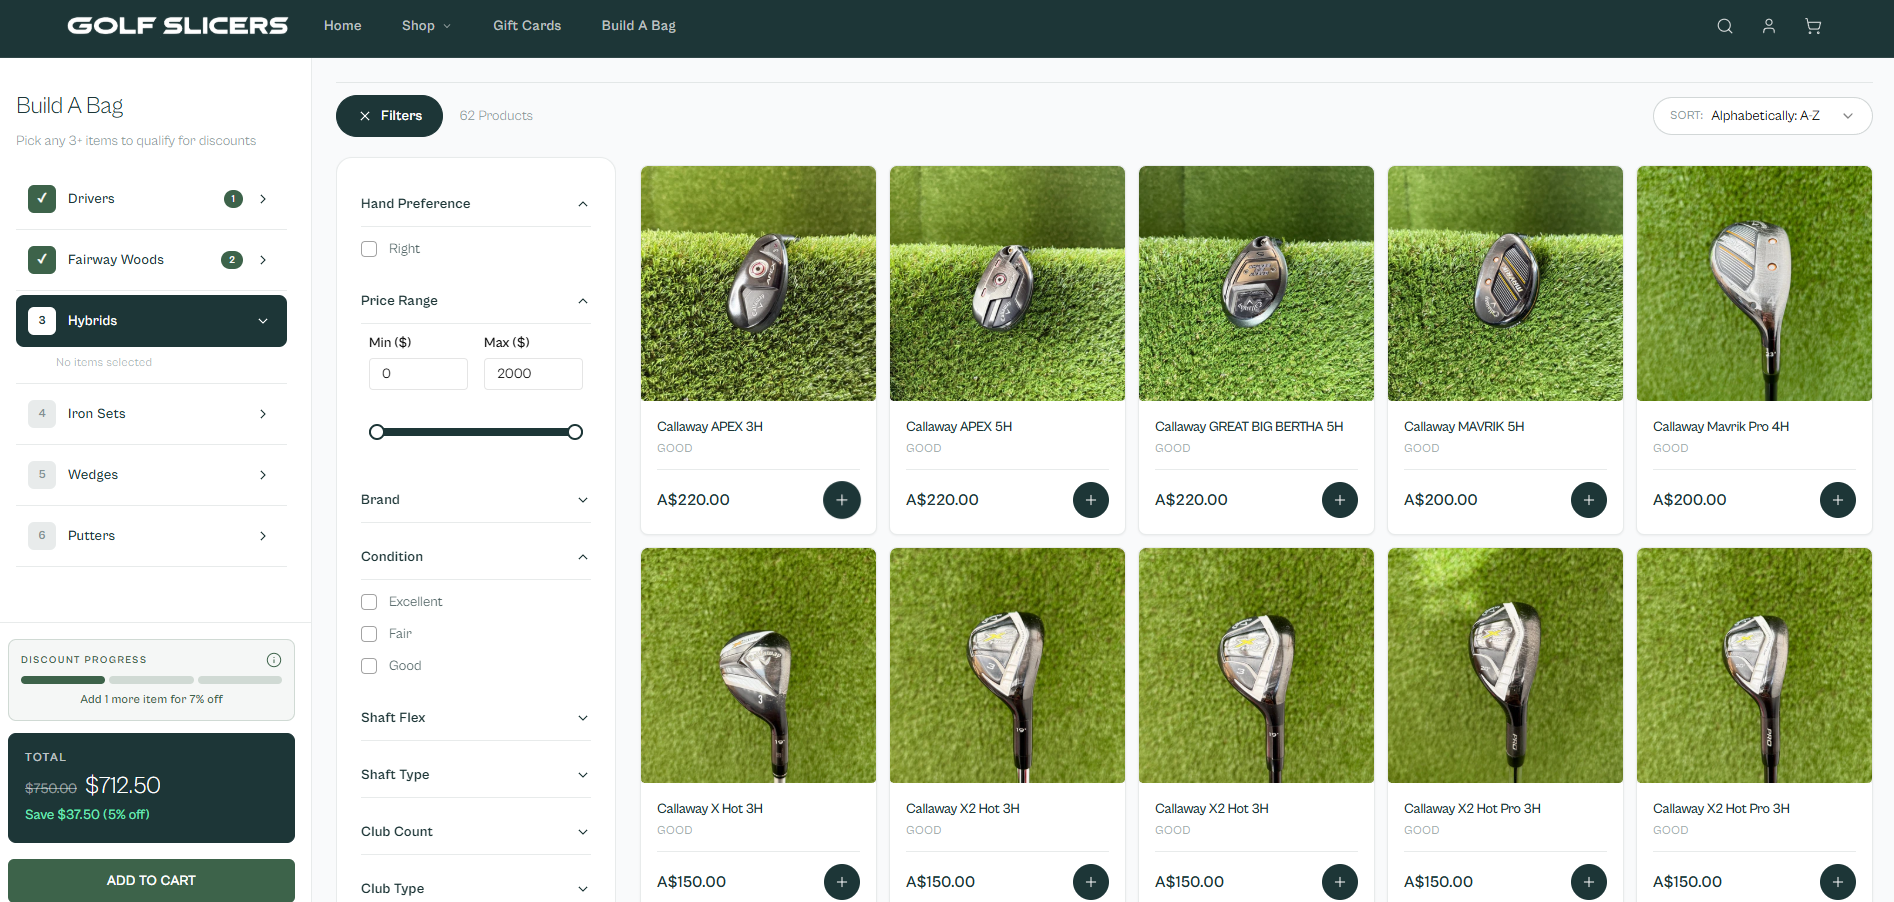
Task: Open the Shop navigation menu
Action: (427, 26)
